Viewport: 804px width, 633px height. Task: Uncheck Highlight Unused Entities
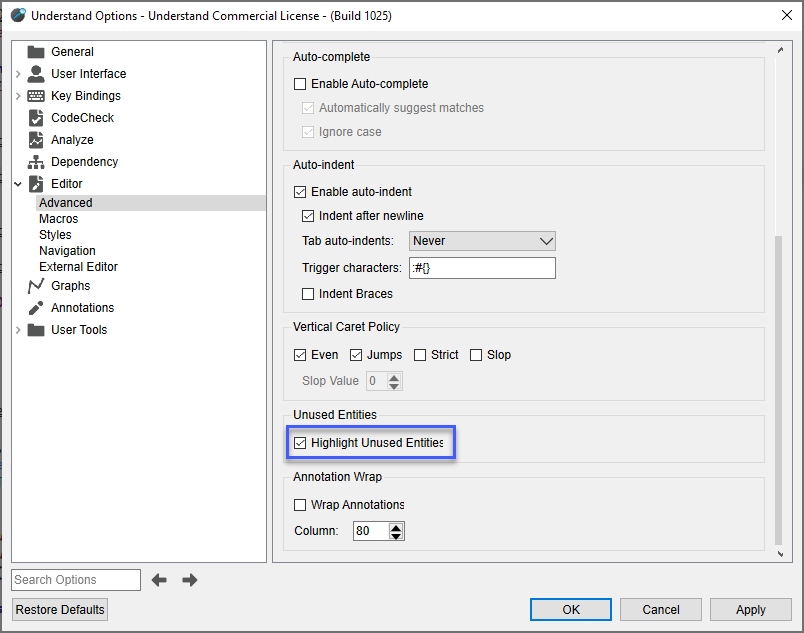[x=300, y=443]
